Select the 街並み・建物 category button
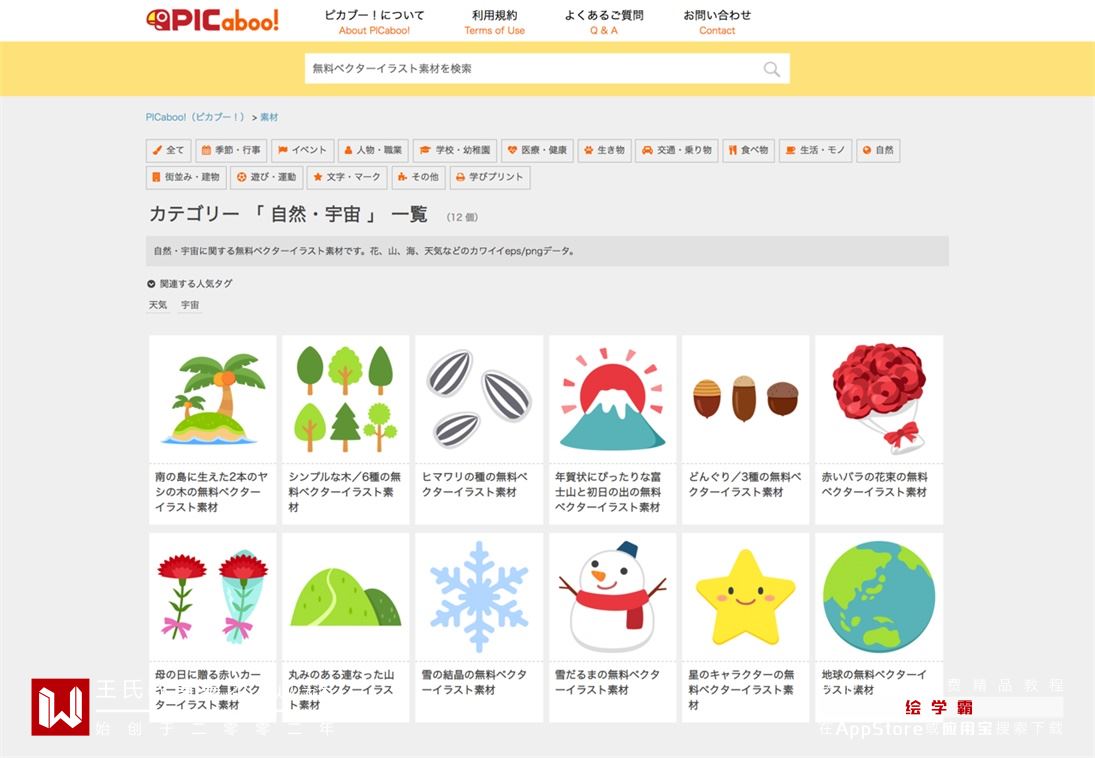Image resolution: width=1095 pixels, height=758 pixels. [x=186, y=177]
